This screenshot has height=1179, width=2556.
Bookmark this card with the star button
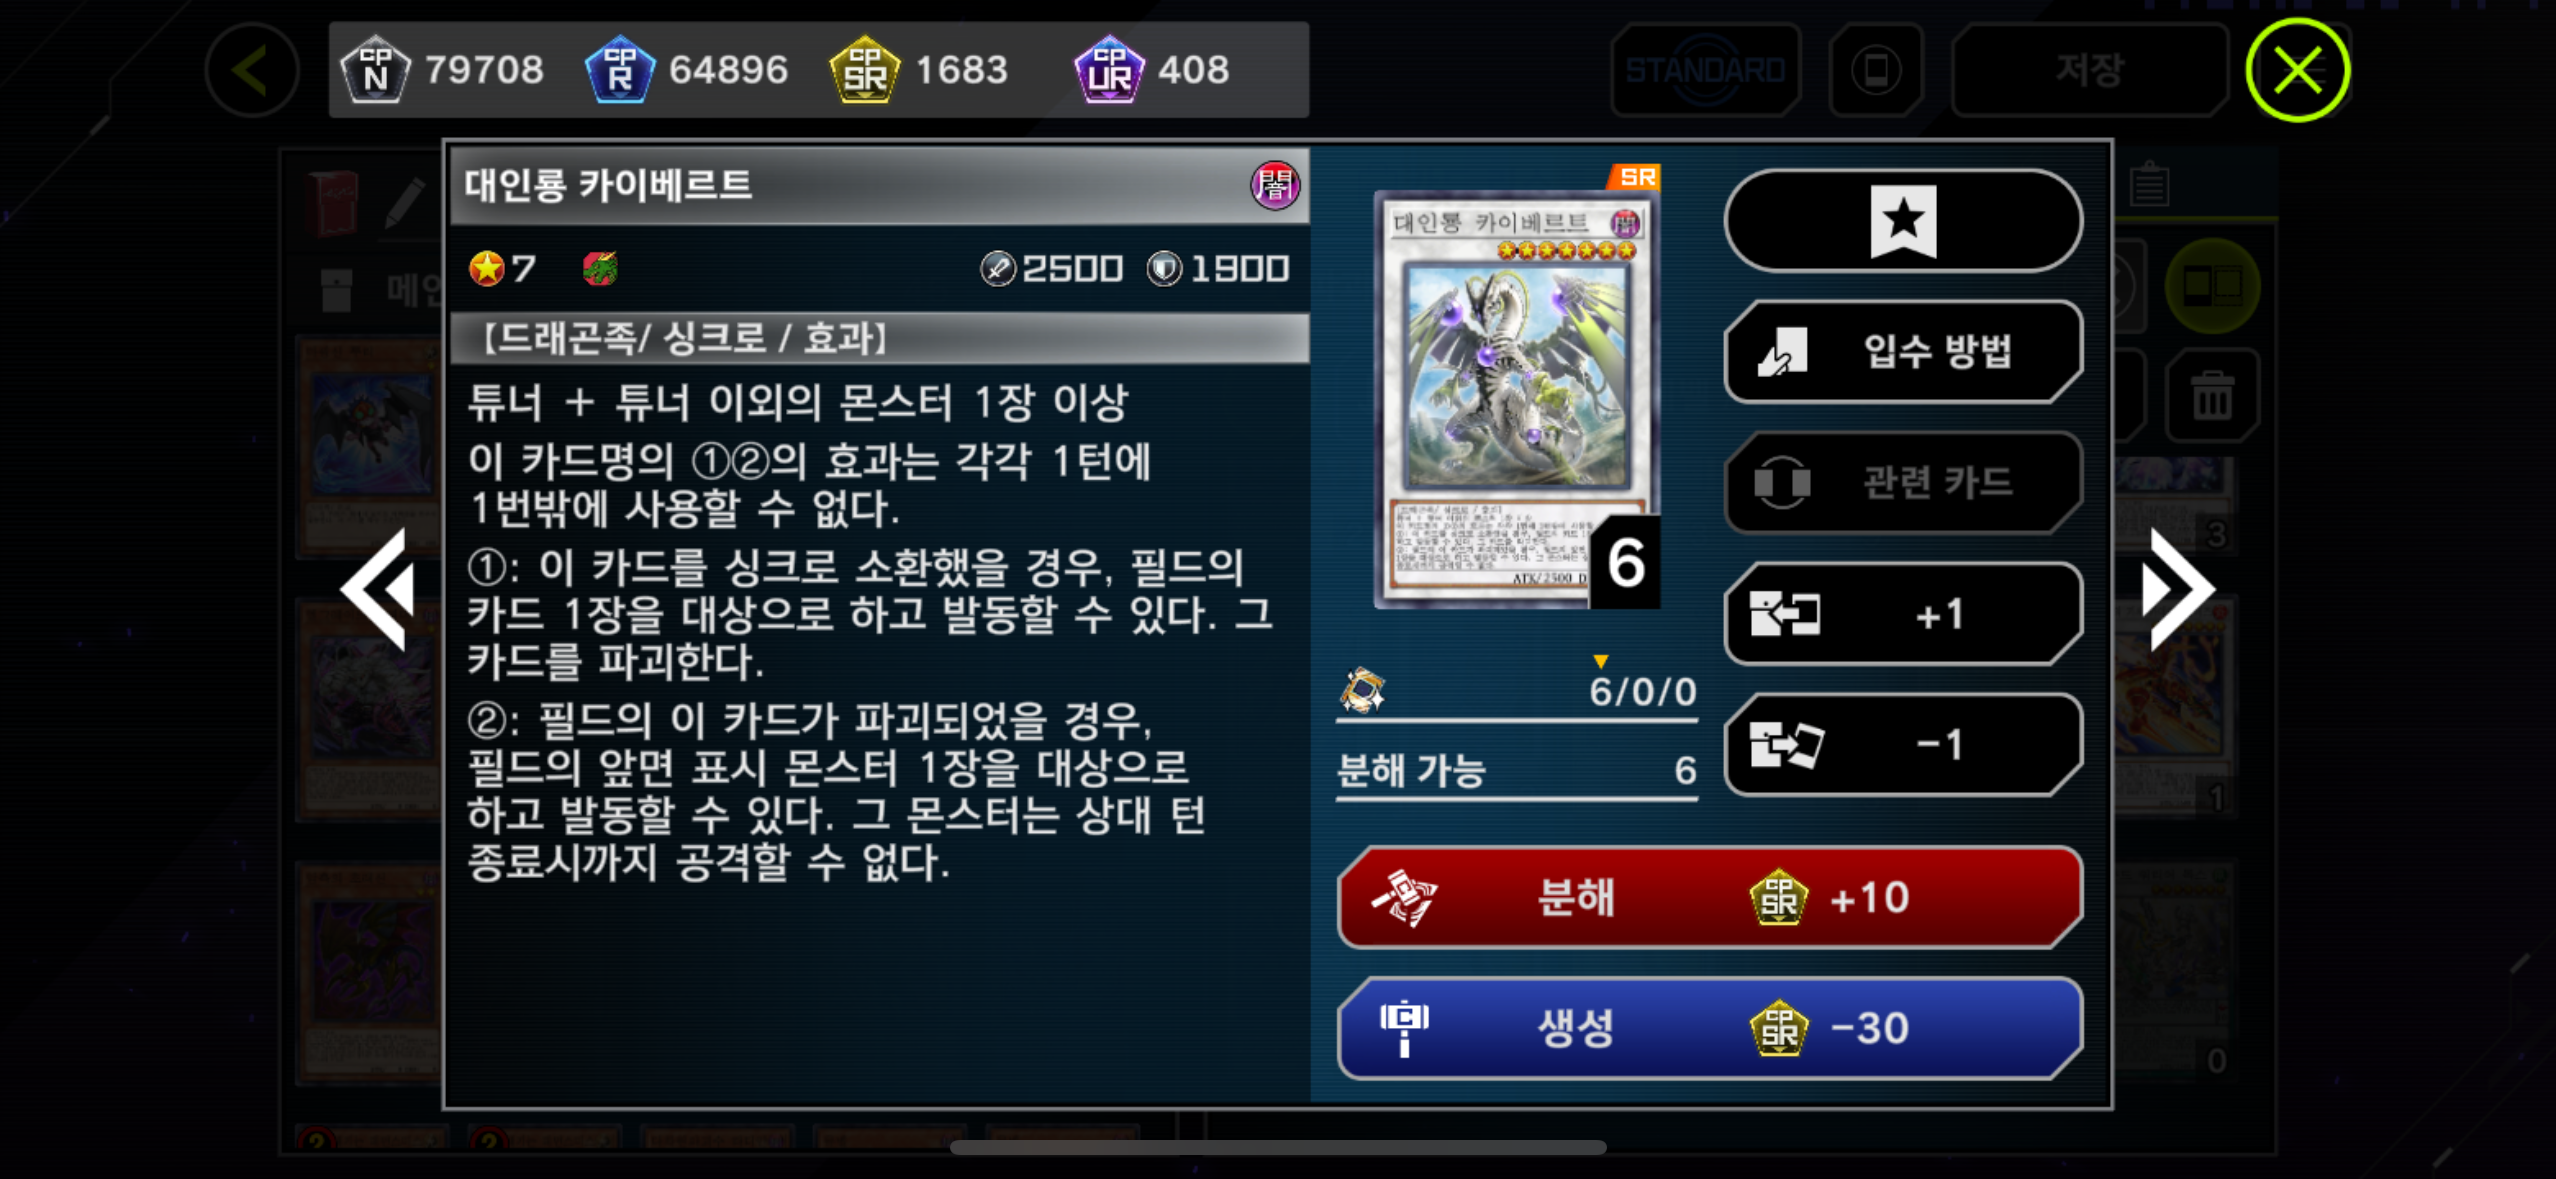1903,220
